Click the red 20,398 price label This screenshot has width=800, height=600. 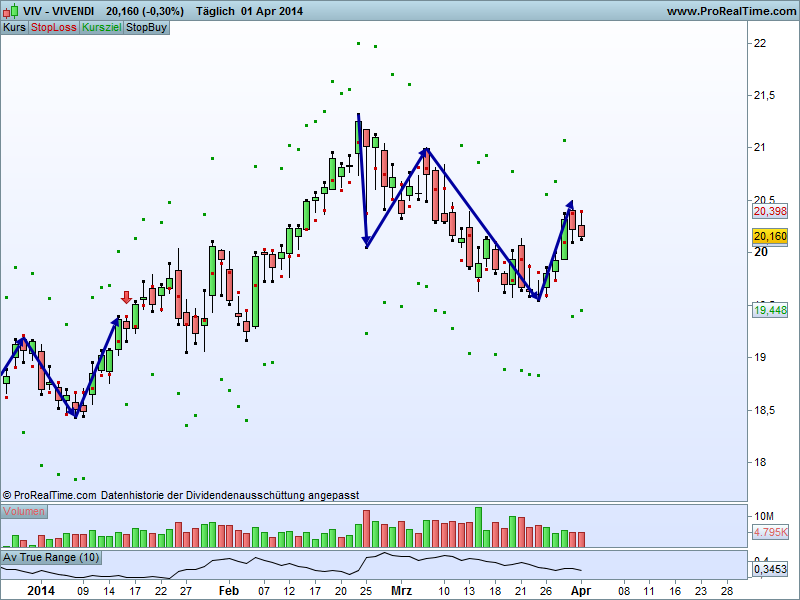coord(770,211)
